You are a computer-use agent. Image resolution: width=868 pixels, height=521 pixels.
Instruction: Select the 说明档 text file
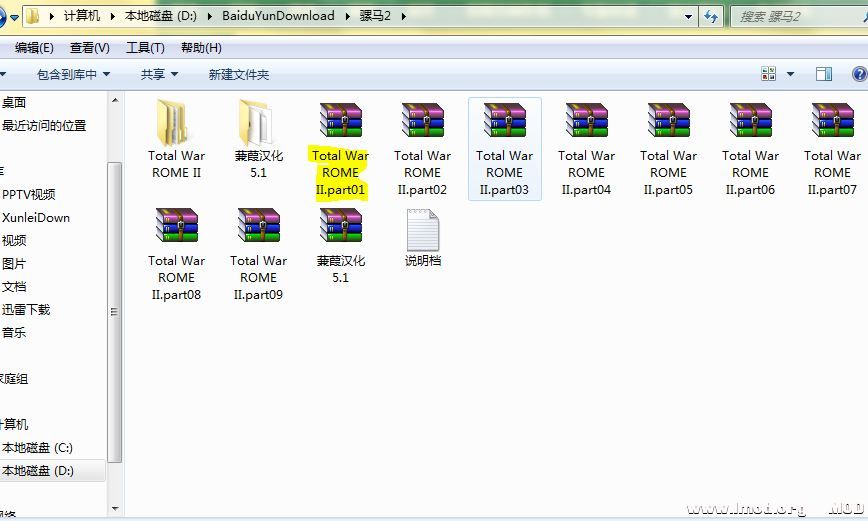422,230
